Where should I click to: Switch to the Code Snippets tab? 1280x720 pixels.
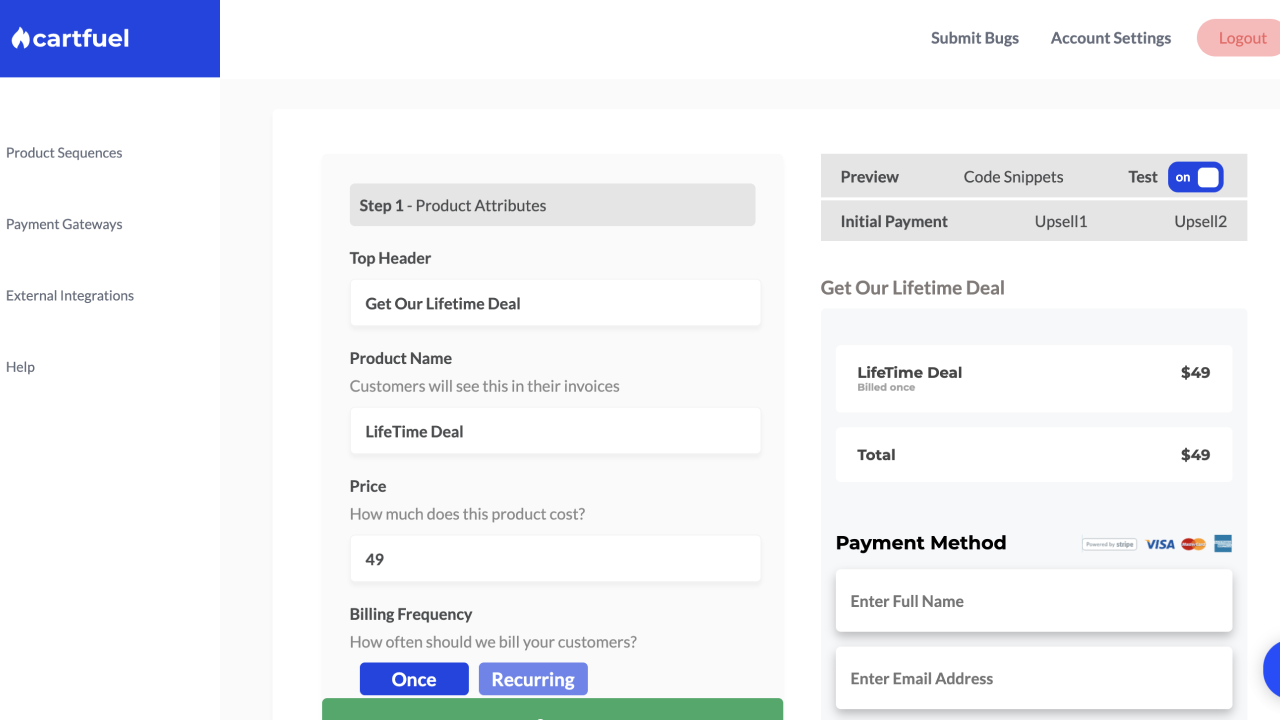click(x=1013, y=177)
